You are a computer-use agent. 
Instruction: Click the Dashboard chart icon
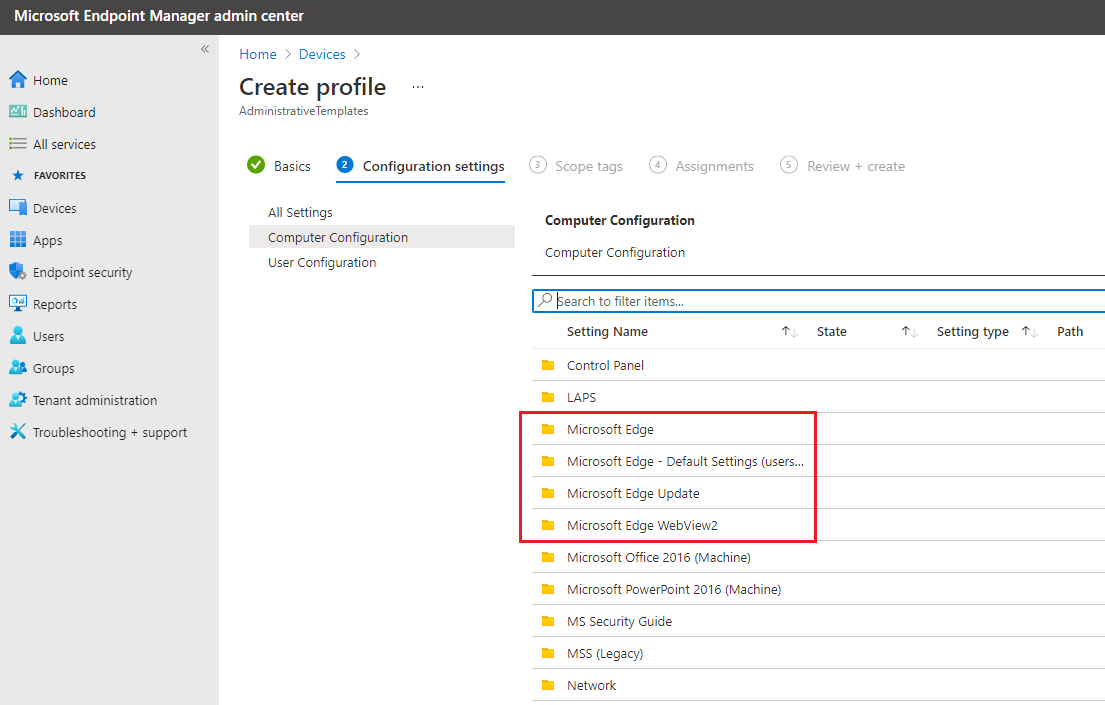(x=18, y=111)
